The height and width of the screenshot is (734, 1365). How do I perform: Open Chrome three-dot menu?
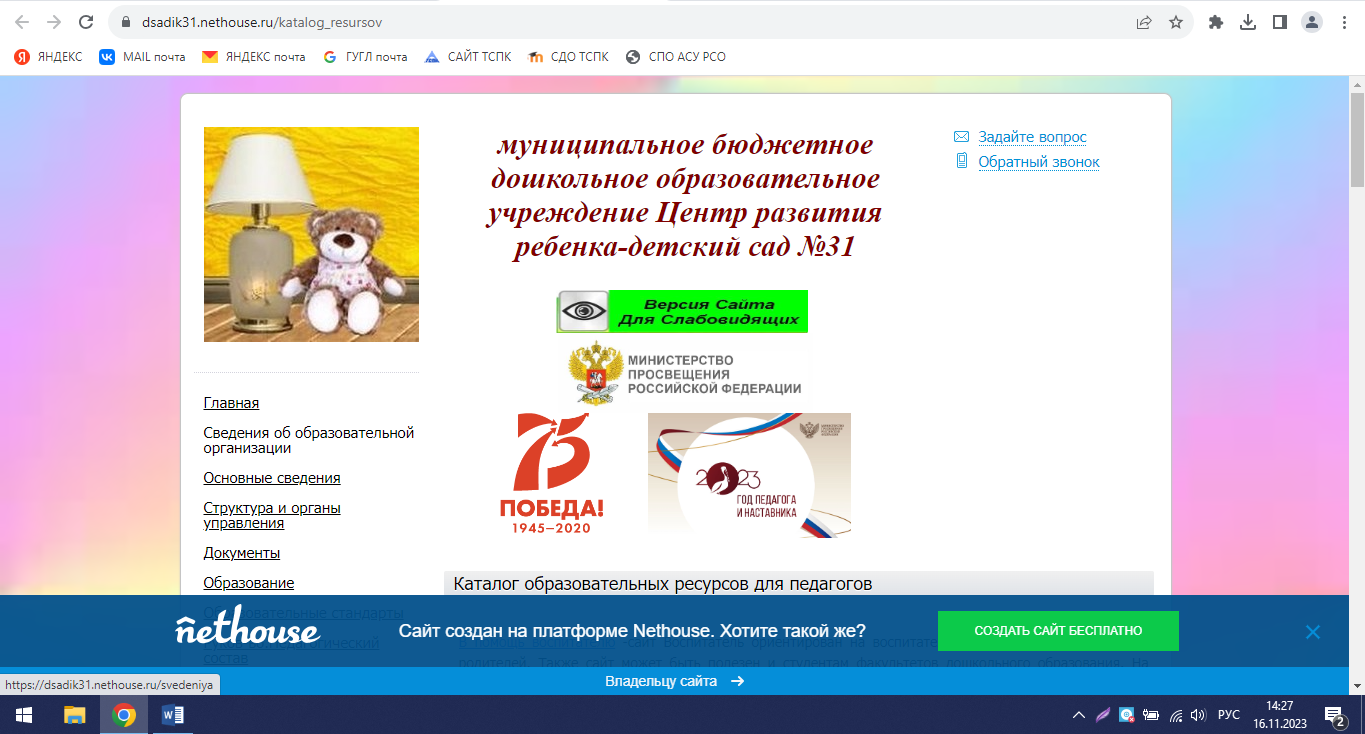click(1342, 22)
